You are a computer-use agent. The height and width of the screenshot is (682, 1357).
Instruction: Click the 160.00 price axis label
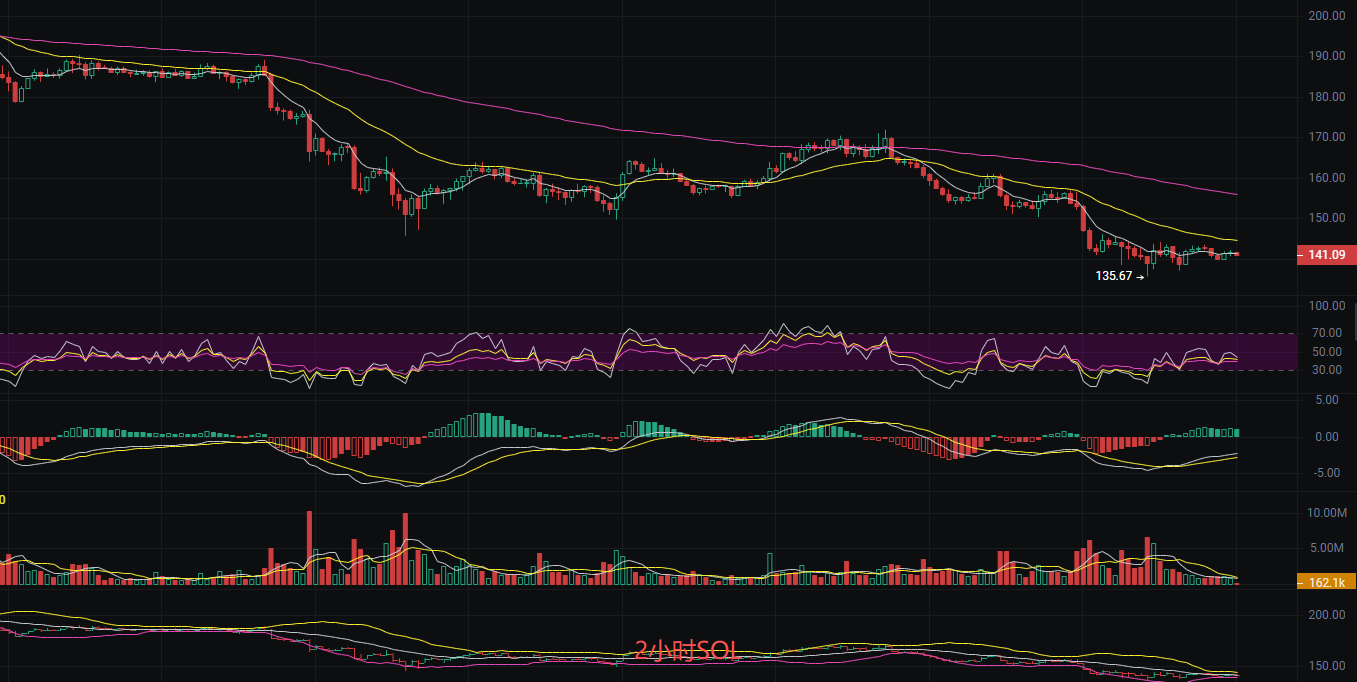[1325, 178]
